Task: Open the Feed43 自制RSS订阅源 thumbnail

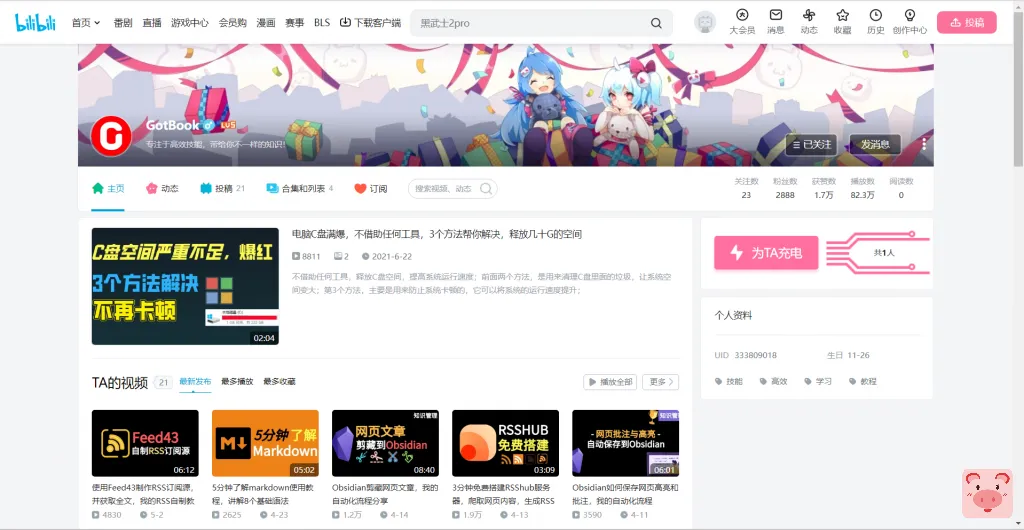Action: point(145,443)
